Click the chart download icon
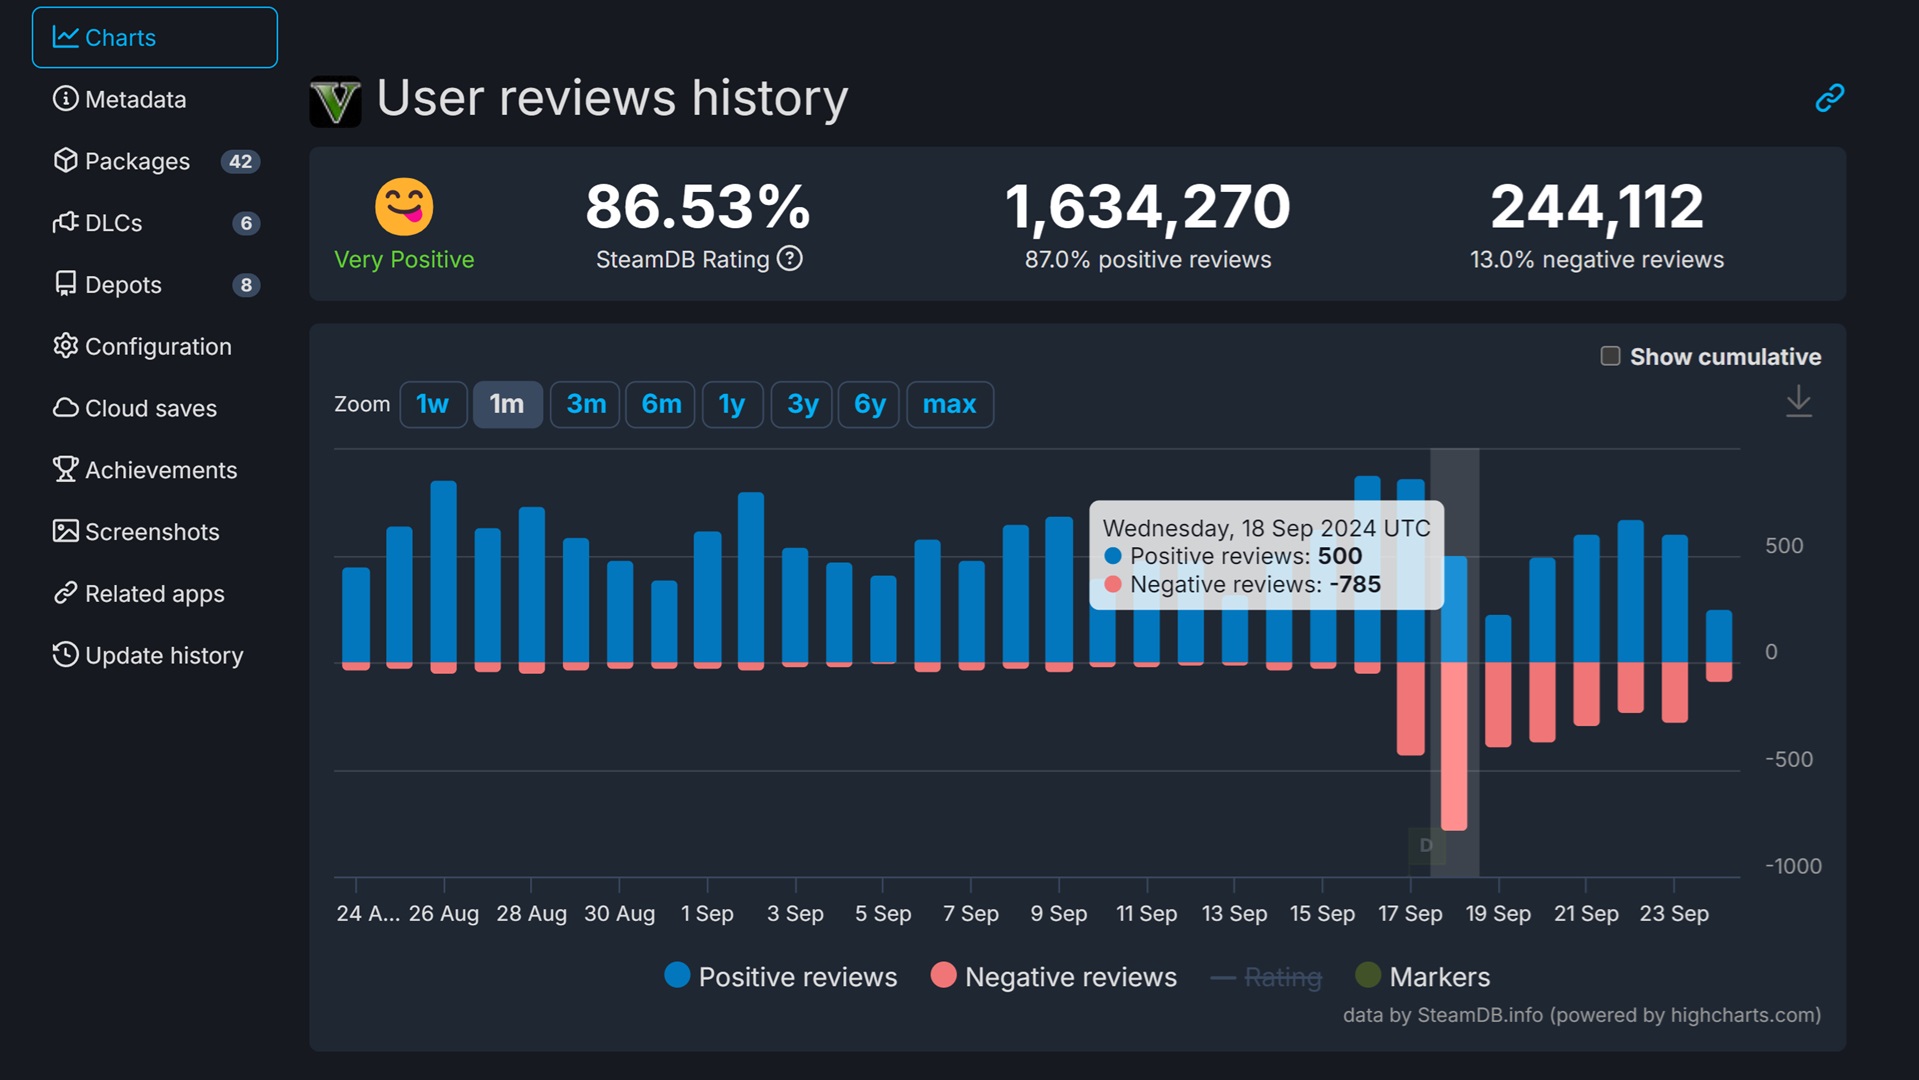The width and height of the screenshot is (1919, 1080). [1798, 402]
